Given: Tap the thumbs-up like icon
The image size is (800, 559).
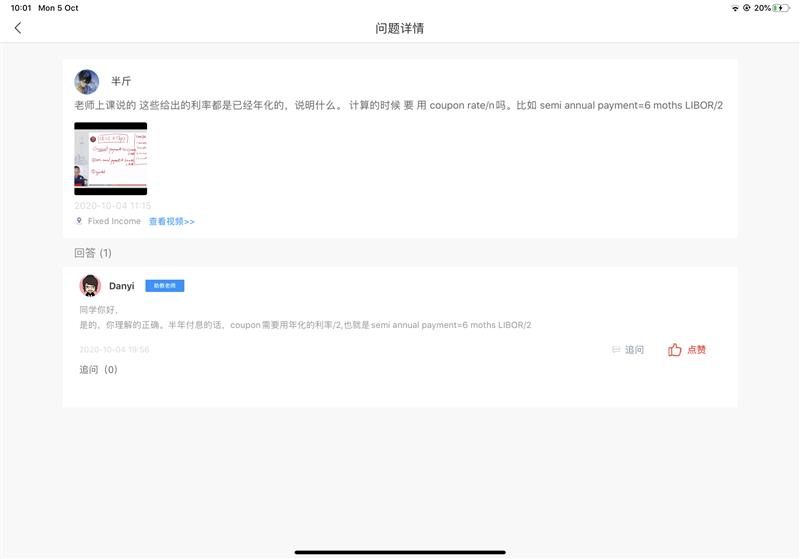Looking at the screenshot, I should tap(675, 350).
